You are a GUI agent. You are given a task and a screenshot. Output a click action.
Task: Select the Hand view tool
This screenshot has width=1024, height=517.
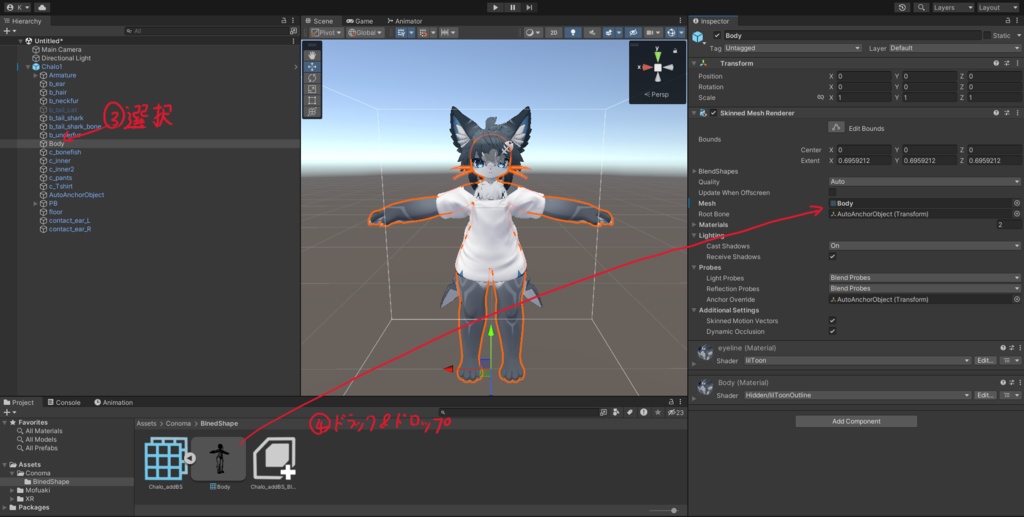312,55
